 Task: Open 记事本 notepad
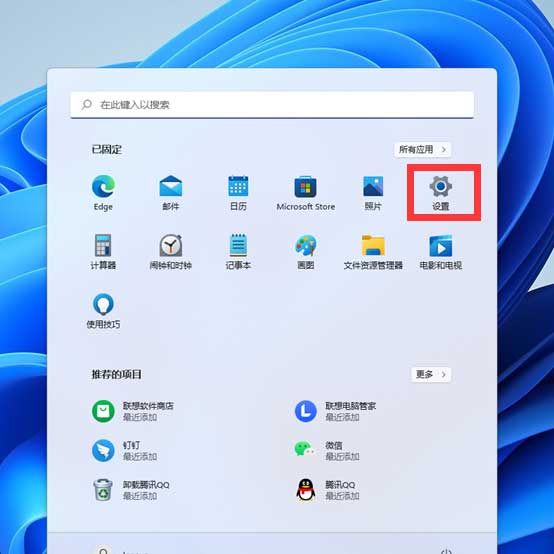[238, 252]
